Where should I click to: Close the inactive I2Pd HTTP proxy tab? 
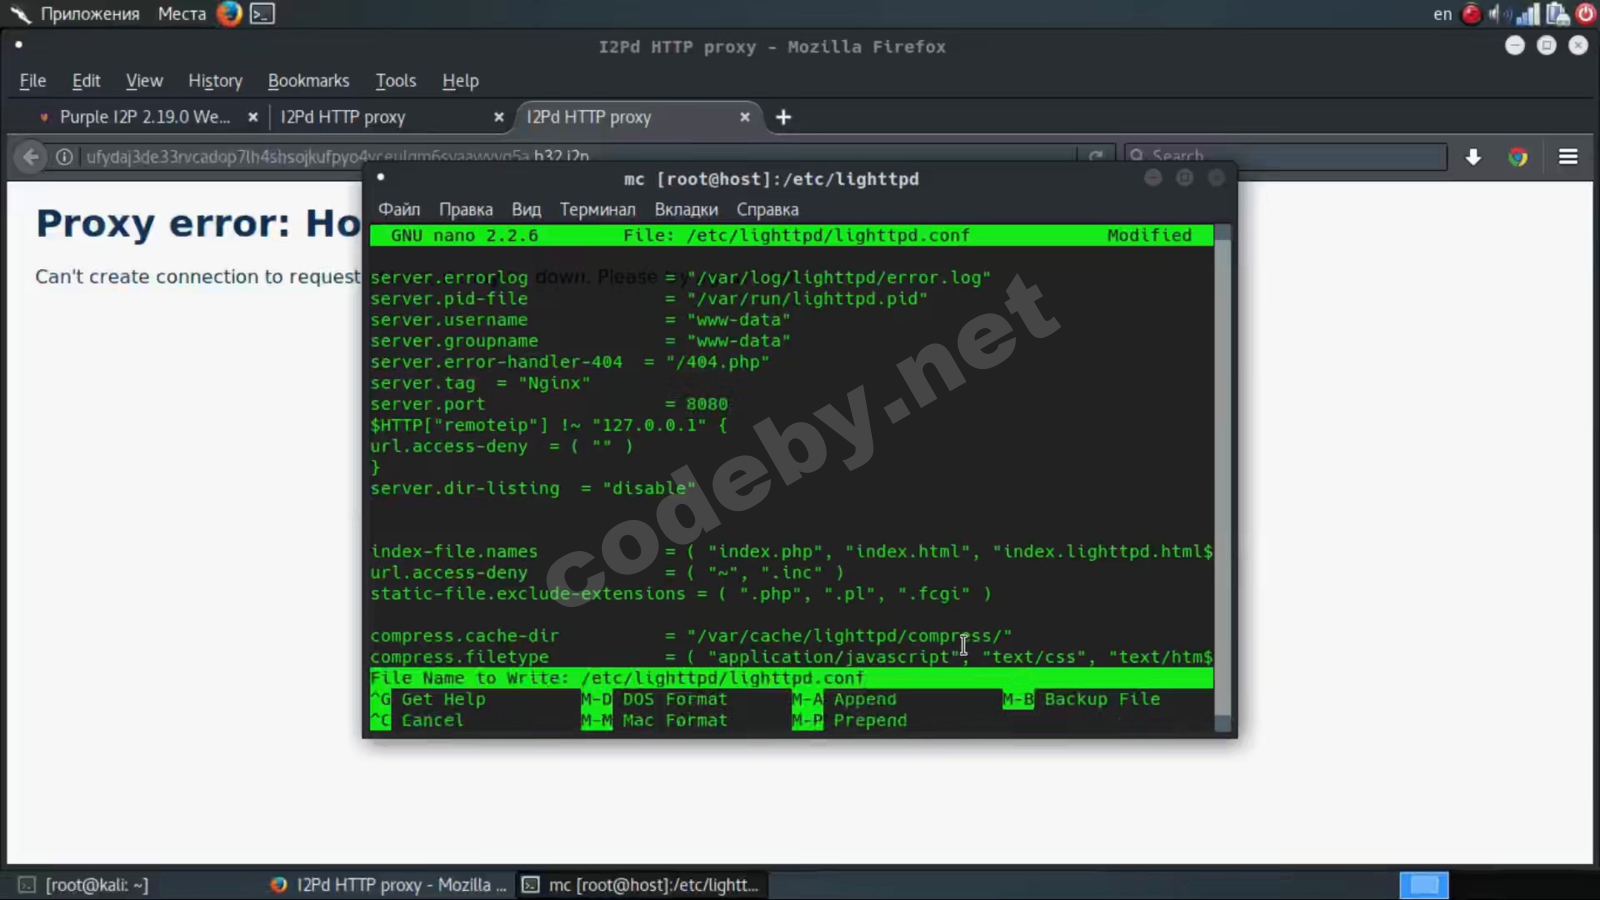(499, 117)
